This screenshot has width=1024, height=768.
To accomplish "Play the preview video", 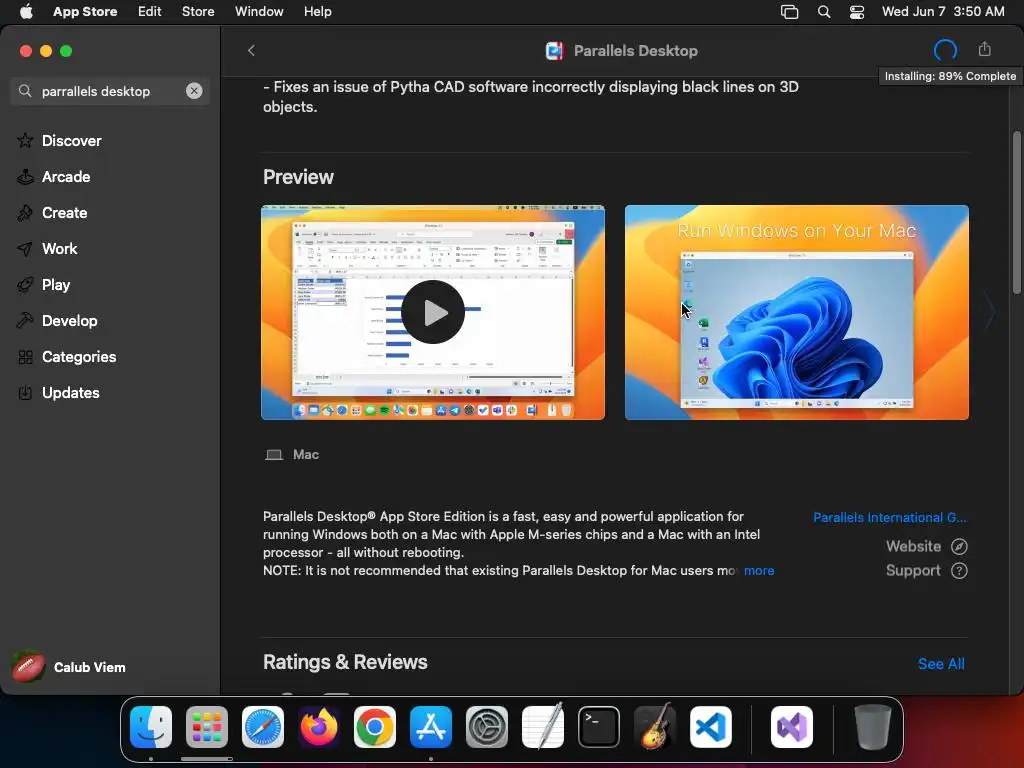I will [433, 312].
